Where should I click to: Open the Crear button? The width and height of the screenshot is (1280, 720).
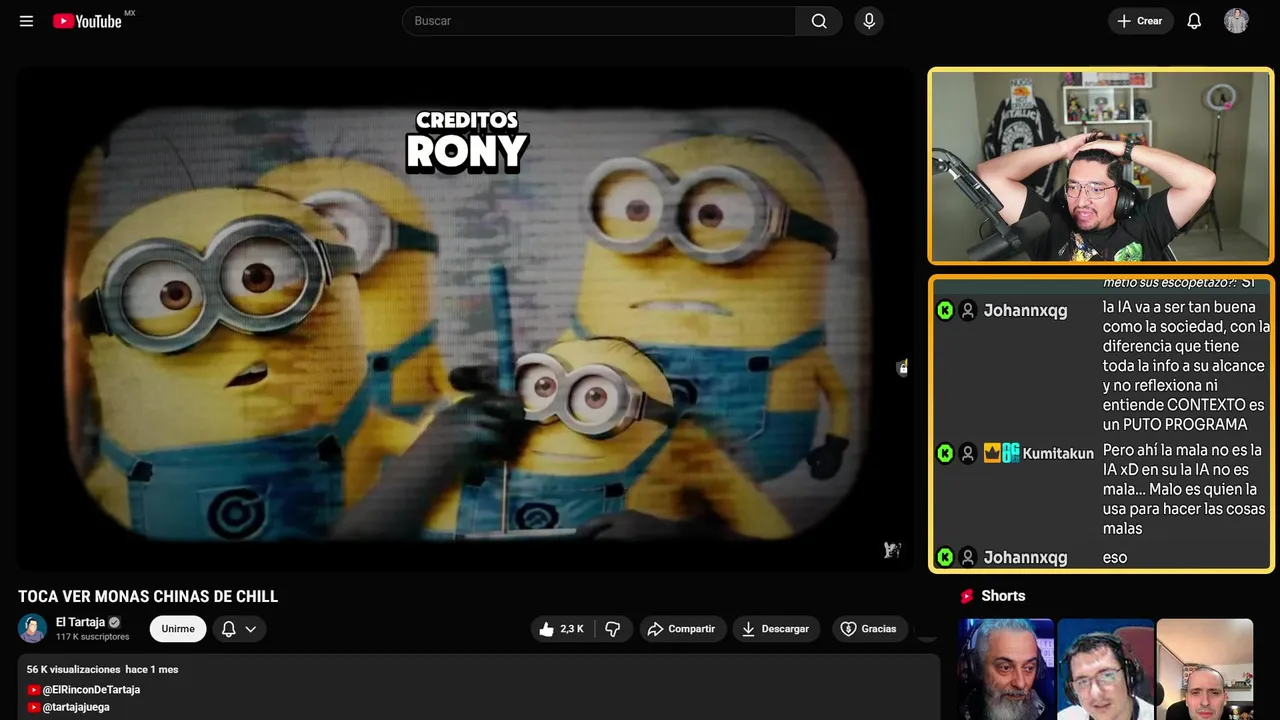point(1140,21)
